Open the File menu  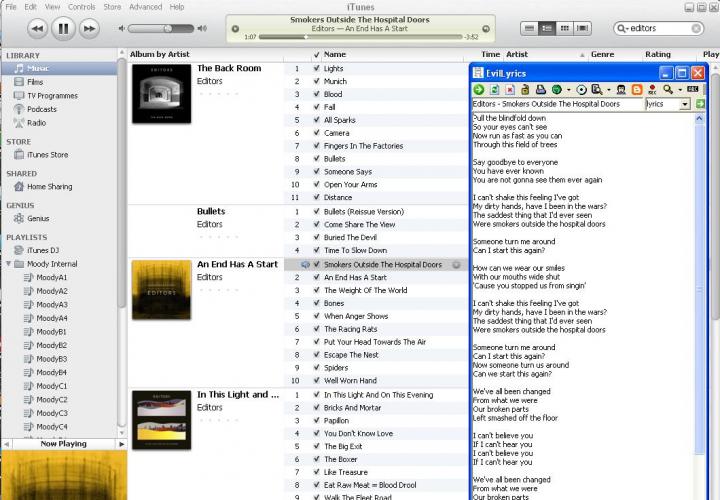[11, 7]
